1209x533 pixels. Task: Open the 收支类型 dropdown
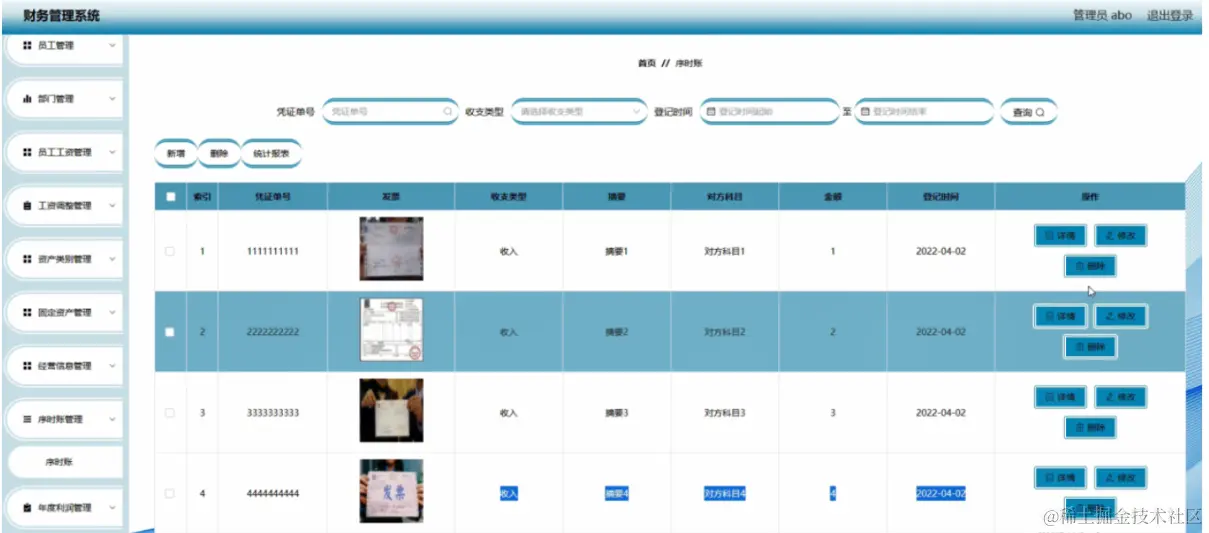tap(579, 112)
